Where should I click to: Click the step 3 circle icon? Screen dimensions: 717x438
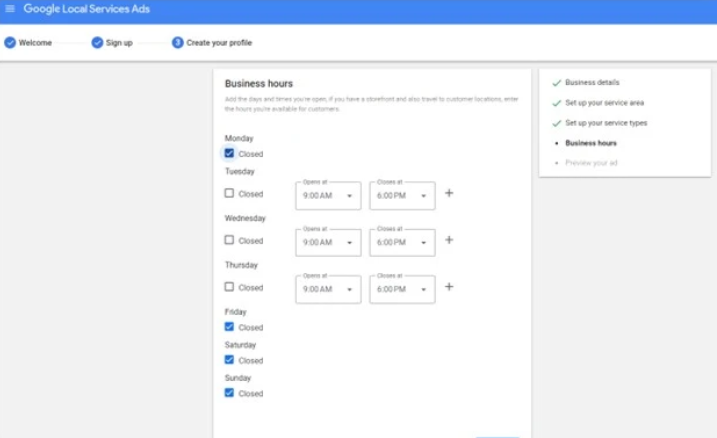tap(177, 43)
